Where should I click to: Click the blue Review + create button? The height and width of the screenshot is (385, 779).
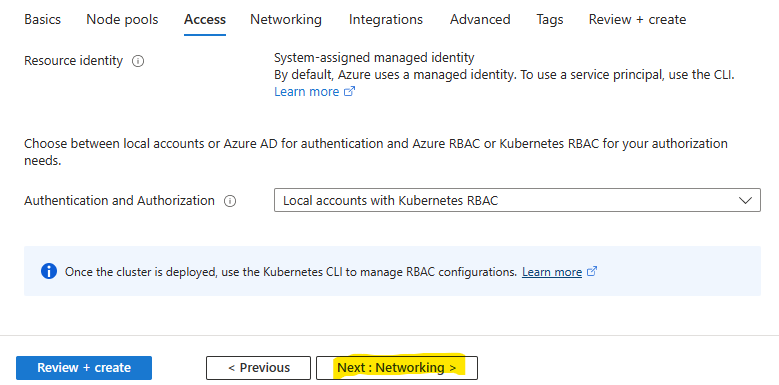[x=84, y=368]
